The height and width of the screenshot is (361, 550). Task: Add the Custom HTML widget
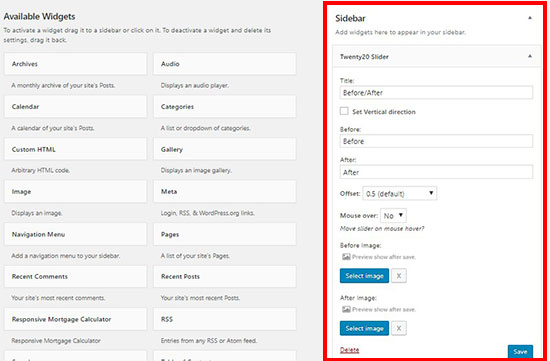(75, 149)
